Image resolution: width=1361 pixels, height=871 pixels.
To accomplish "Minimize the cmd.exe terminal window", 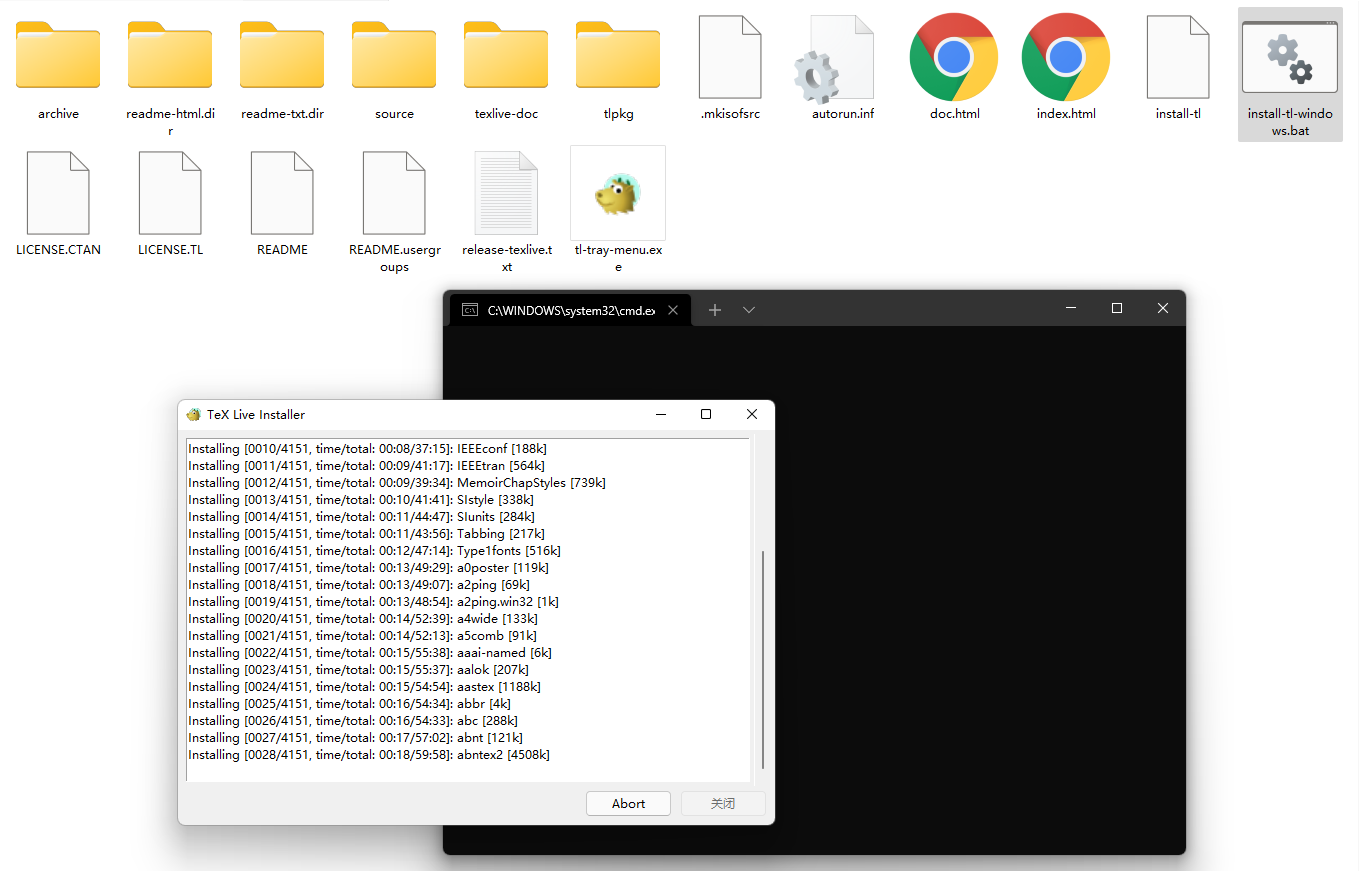I will (x=1072, y=308).
